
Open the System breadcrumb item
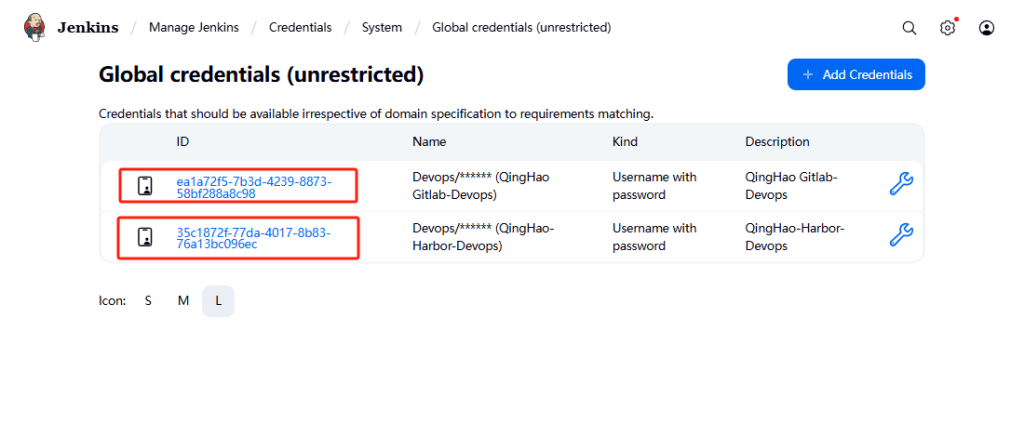coord(382,27)
